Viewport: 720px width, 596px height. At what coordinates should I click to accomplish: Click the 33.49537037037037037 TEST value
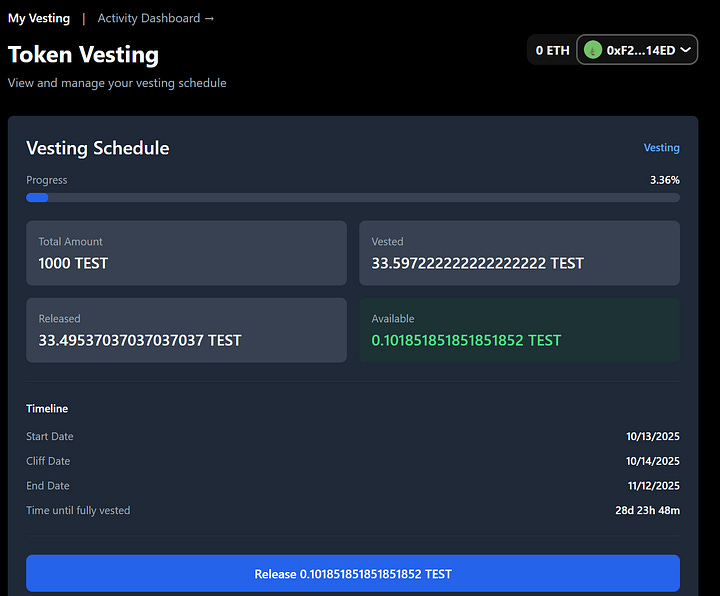[x=140, y=340]
